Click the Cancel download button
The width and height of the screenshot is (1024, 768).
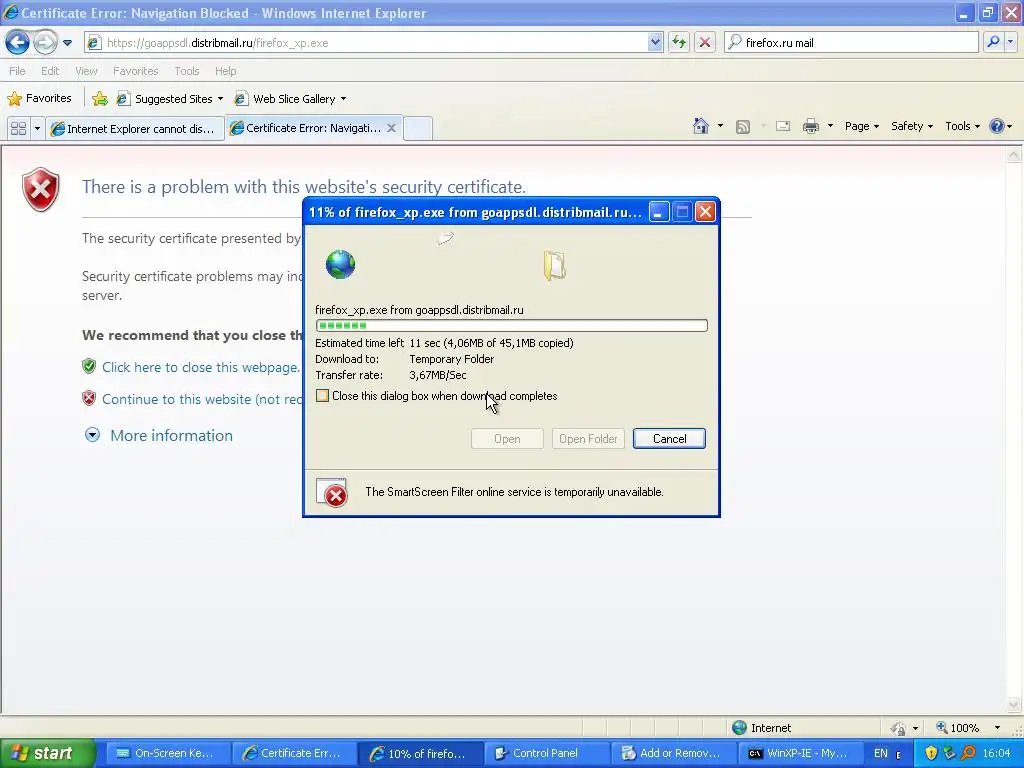669,439
